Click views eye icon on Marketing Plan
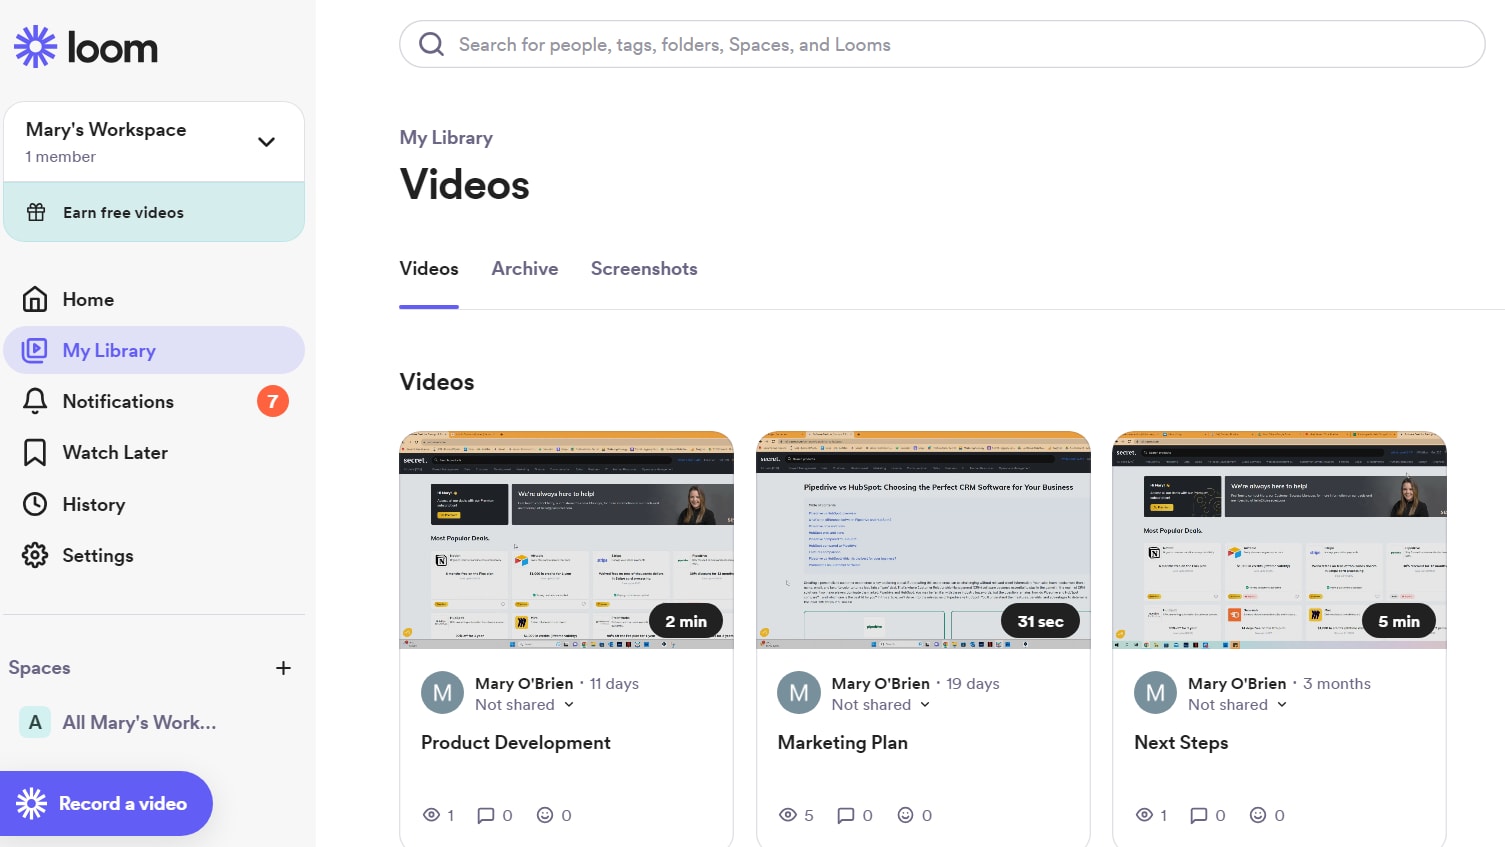Image resolution: width=1505 pixels, height=847 pixels. (x=788, y=815)
